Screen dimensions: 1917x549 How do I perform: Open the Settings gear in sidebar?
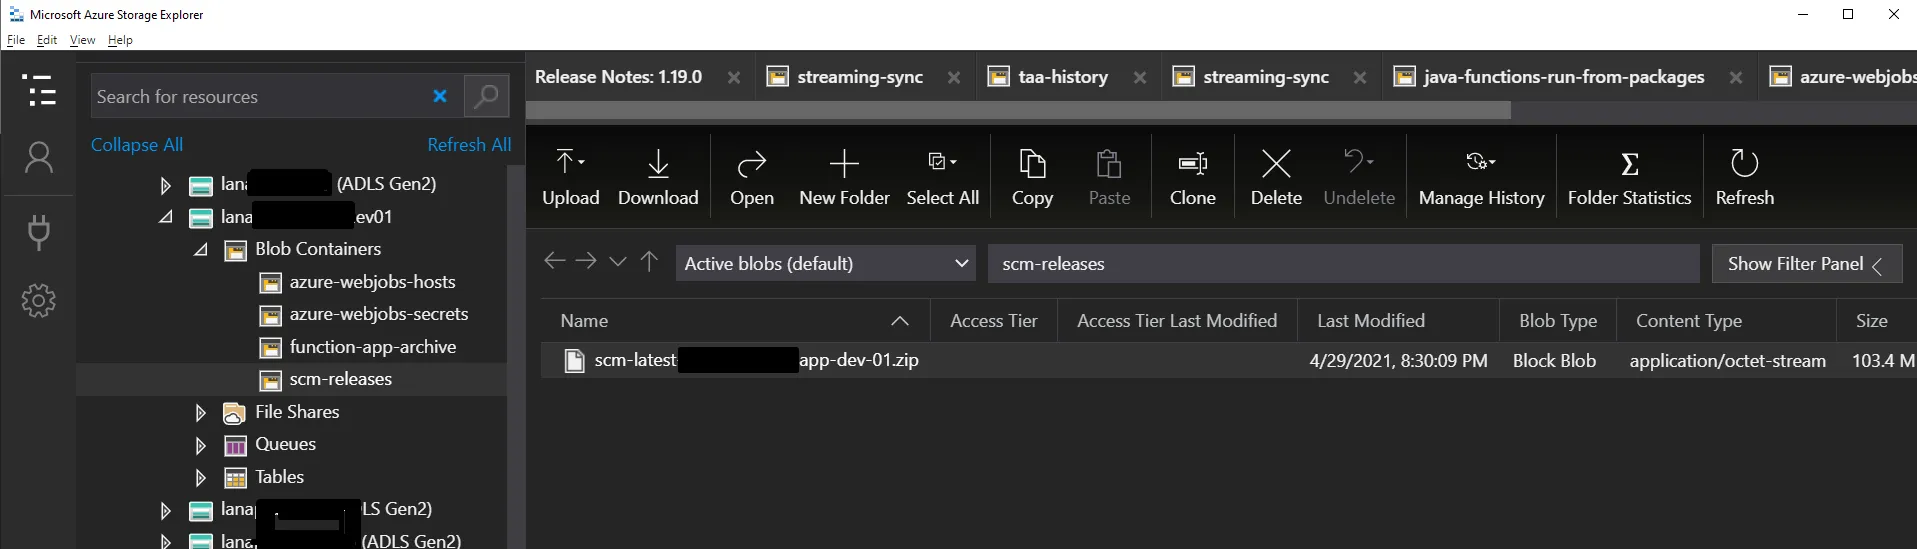click(x=39, y=300)
